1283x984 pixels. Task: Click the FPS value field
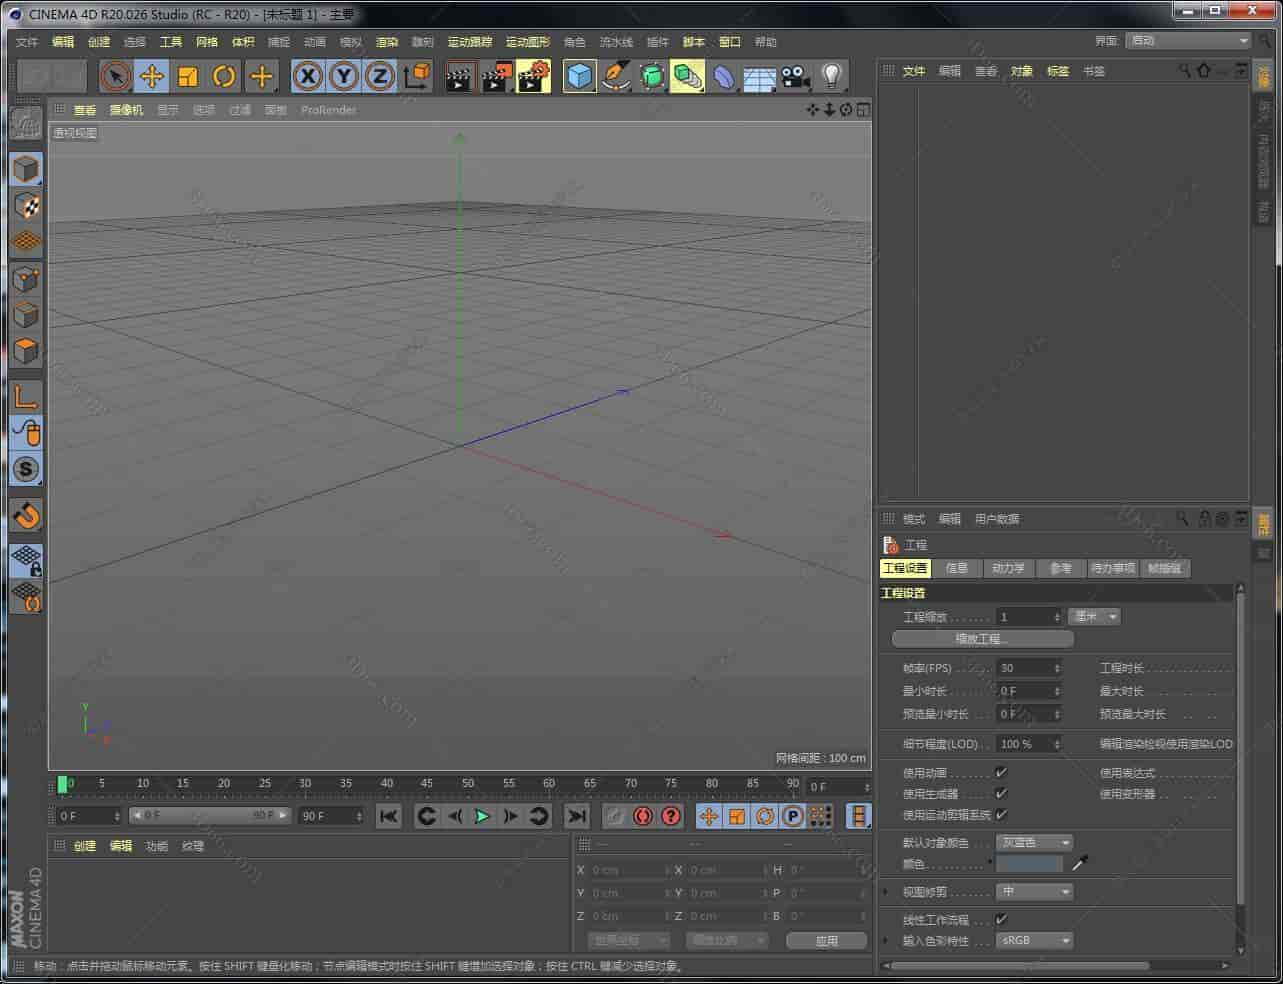point(1028,668)
